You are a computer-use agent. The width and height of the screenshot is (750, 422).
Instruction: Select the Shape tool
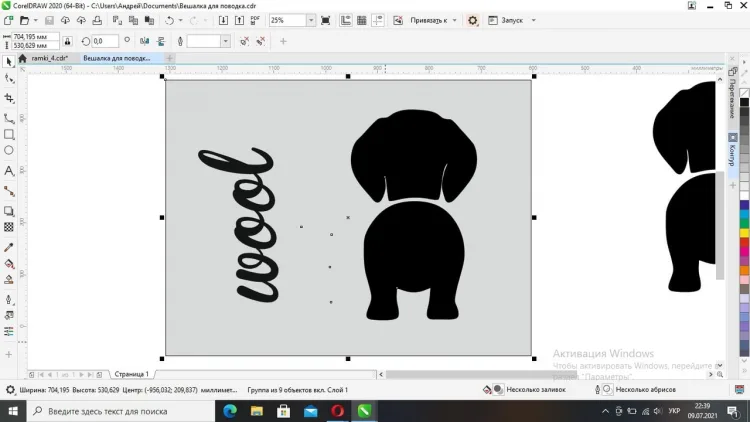pyautogui.click(x=9, y=79)
